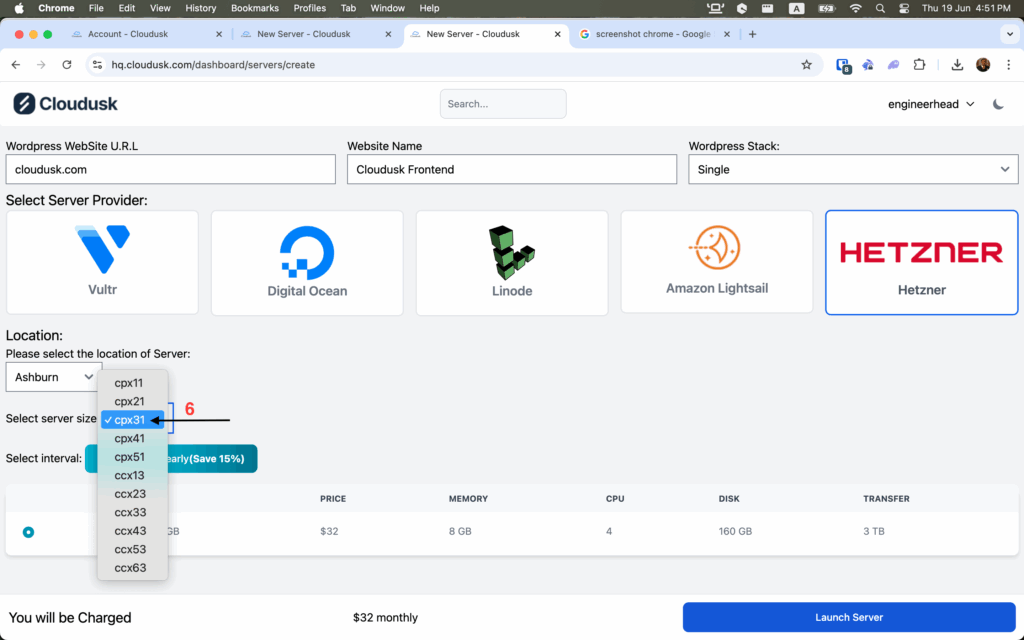
Task: Select Amazon Lightsail provider card
Action: (717, 262)
